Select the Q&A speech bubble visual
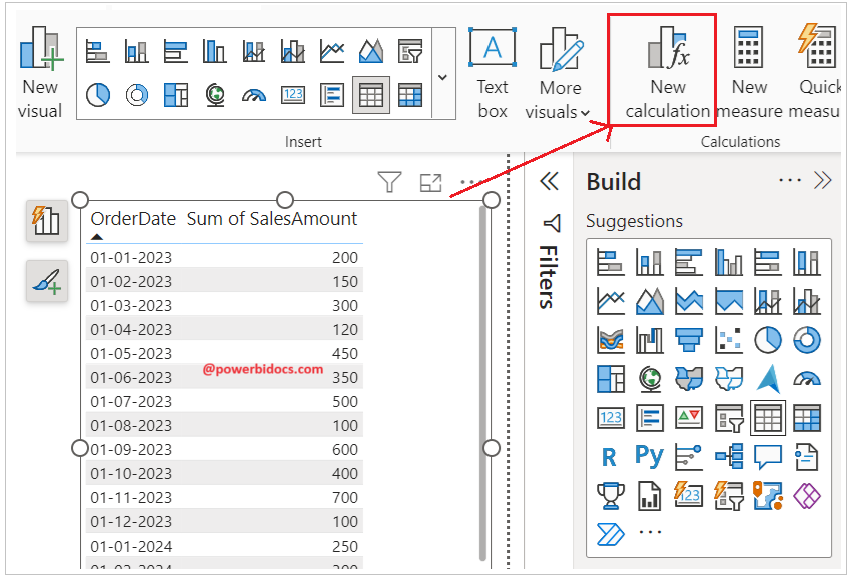The height and width of the screenshot is (577, 849). pos(766,455)
